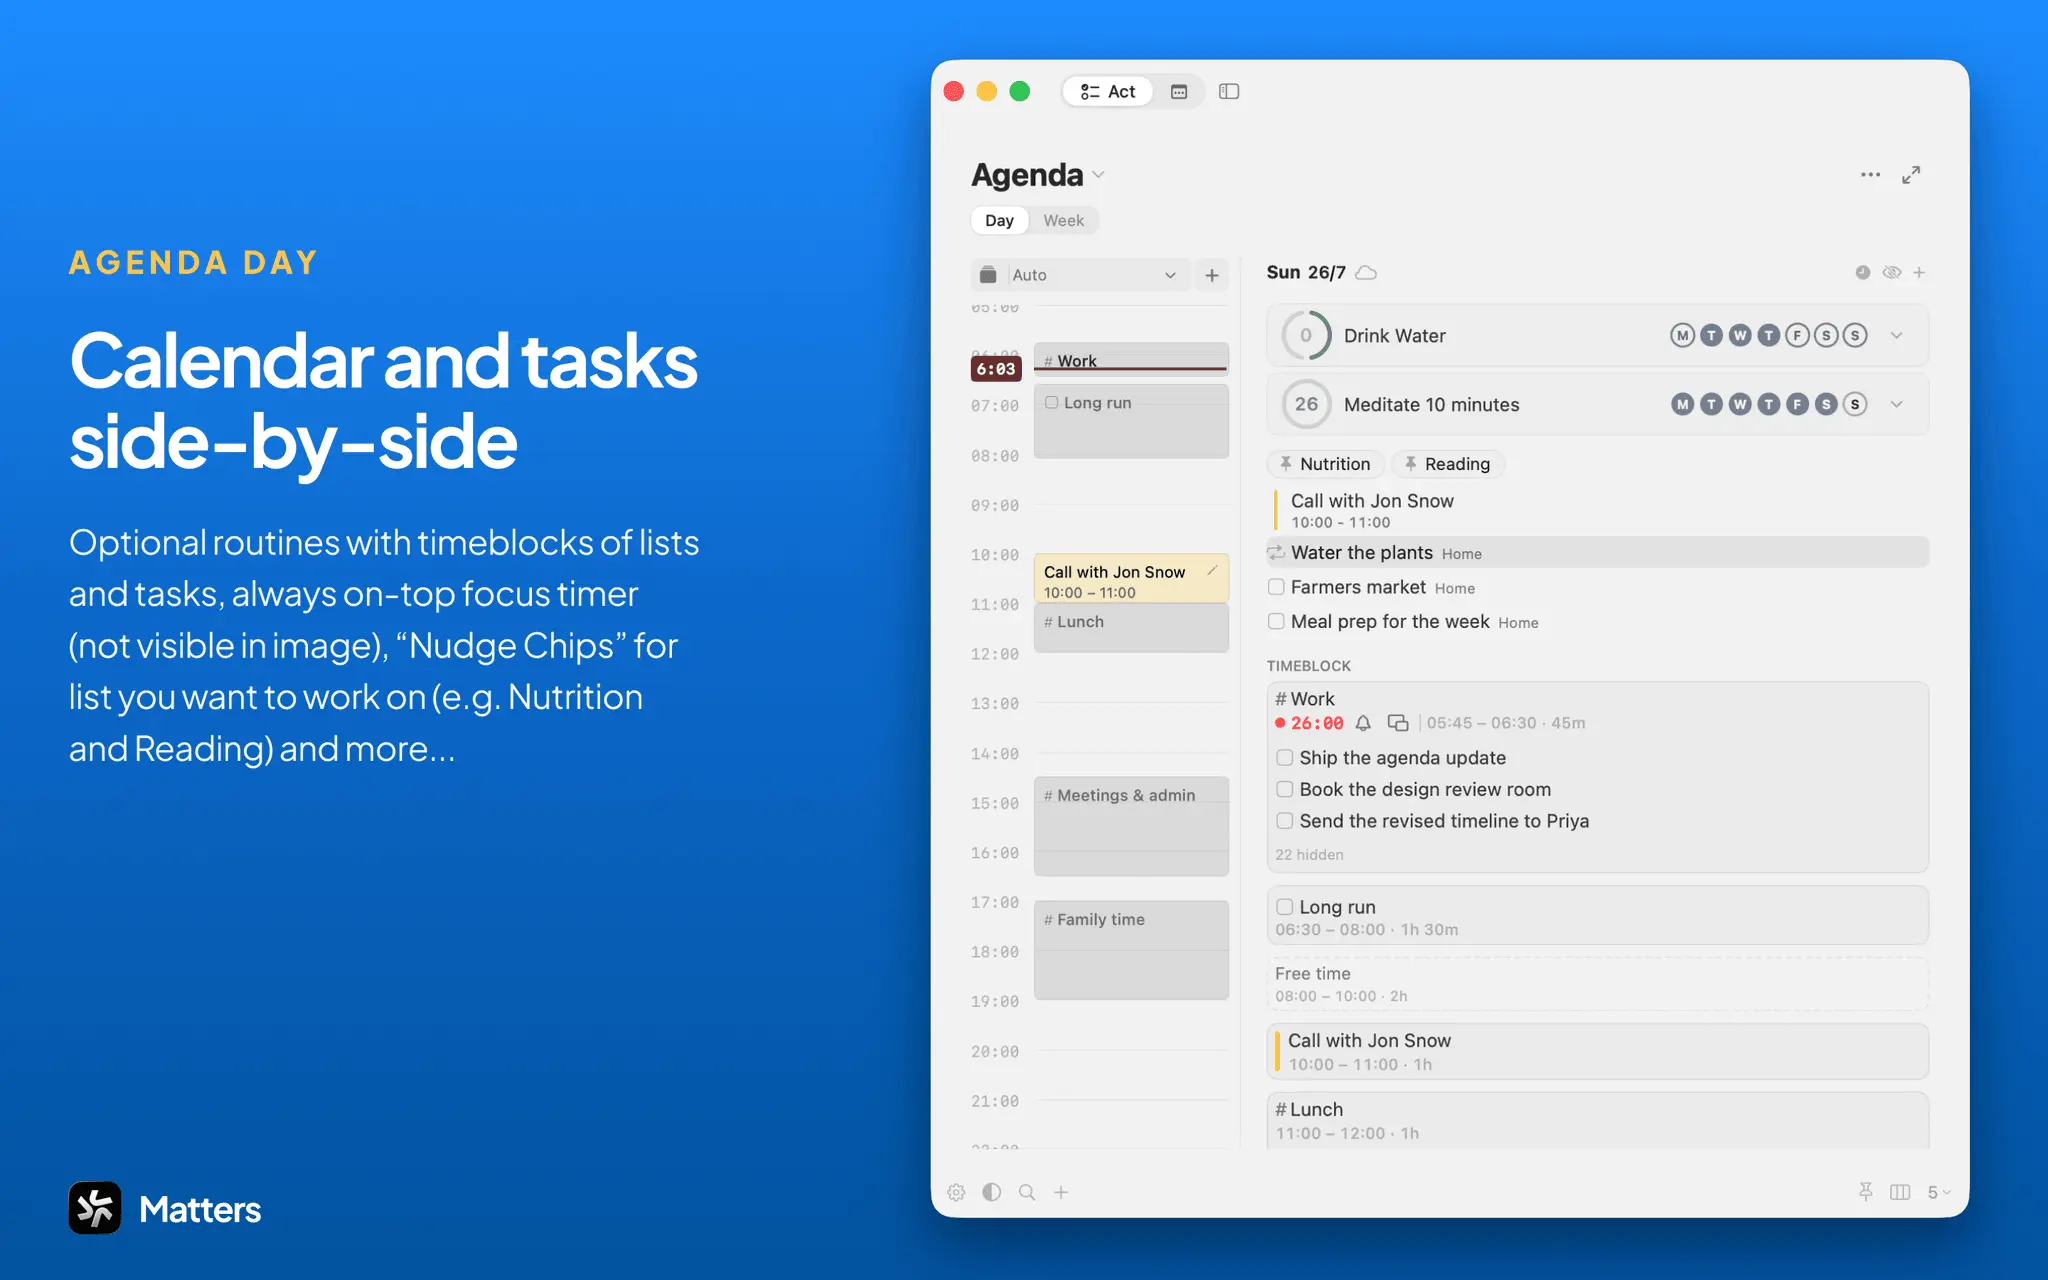Open Call with Jon Snow timeblock card
The height and width of the screenshot is (1280, 2048).
(1597, 1052)
